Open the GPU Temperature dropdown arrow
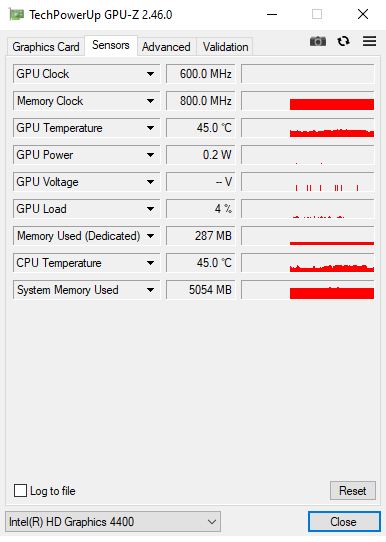The image size is (386, 542). (150, 128)
